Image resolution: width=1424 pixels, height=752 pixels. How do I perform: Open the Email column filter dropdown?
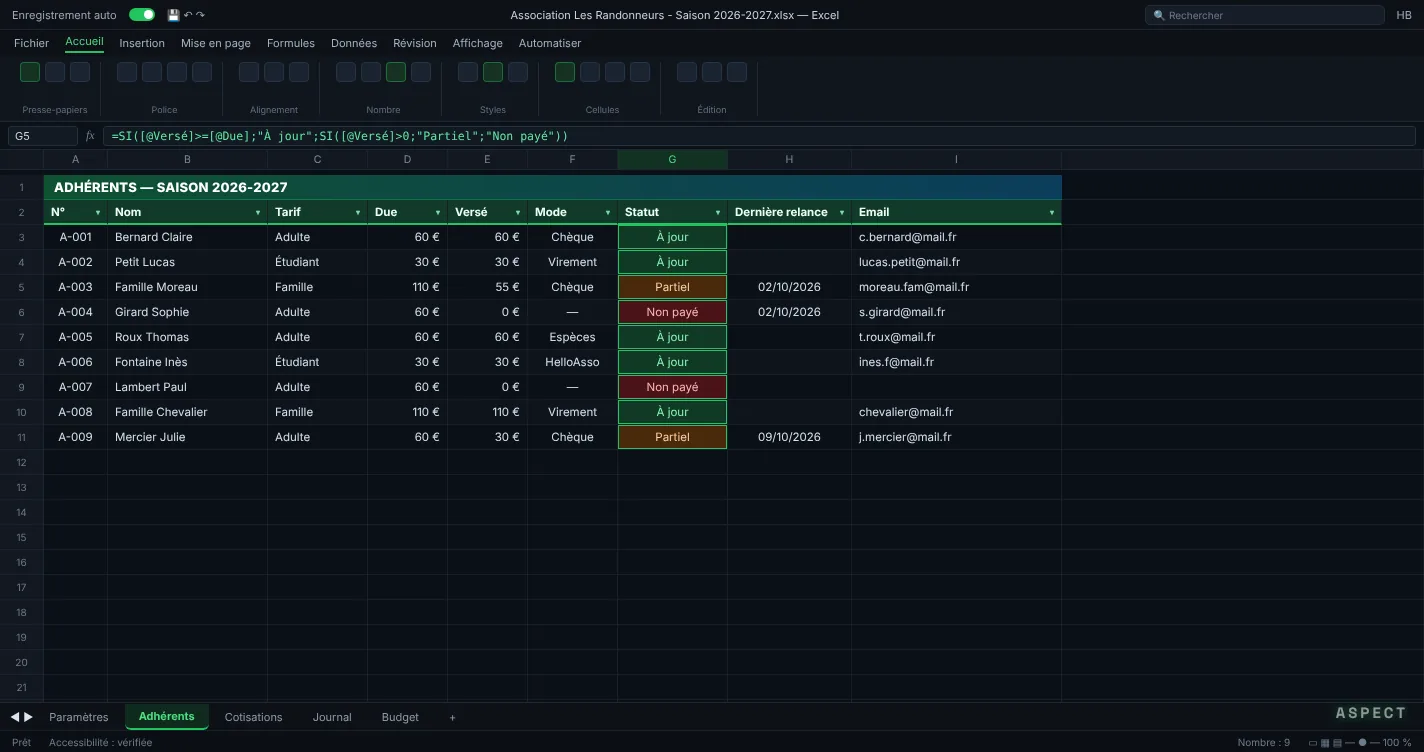coord(1052,213)
